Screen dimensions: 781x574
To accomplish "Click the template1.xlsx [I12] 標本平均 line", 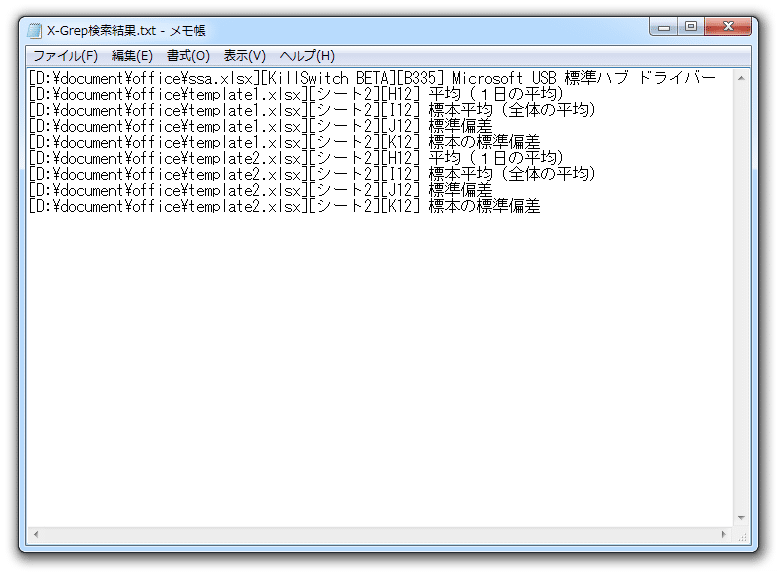I will (x=312, y=110).
